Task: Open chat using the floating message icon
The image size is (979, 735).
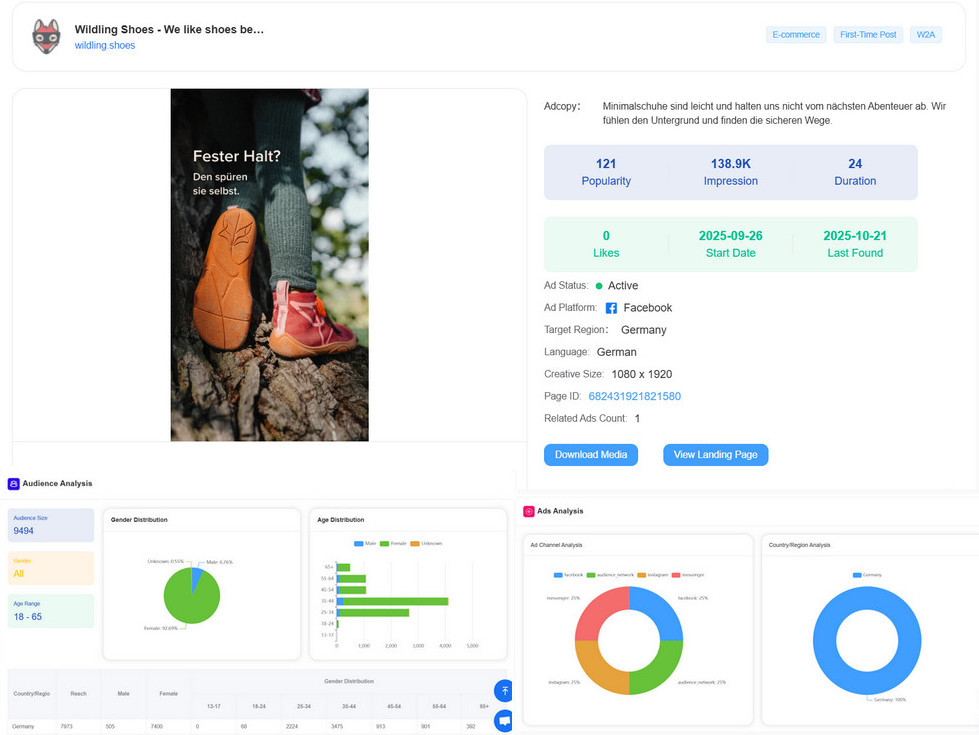Action: [504, 720]
